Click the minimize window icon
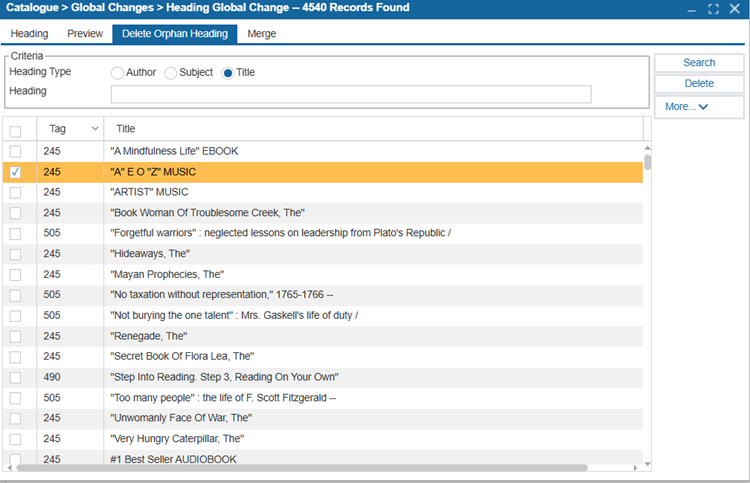 691,10
